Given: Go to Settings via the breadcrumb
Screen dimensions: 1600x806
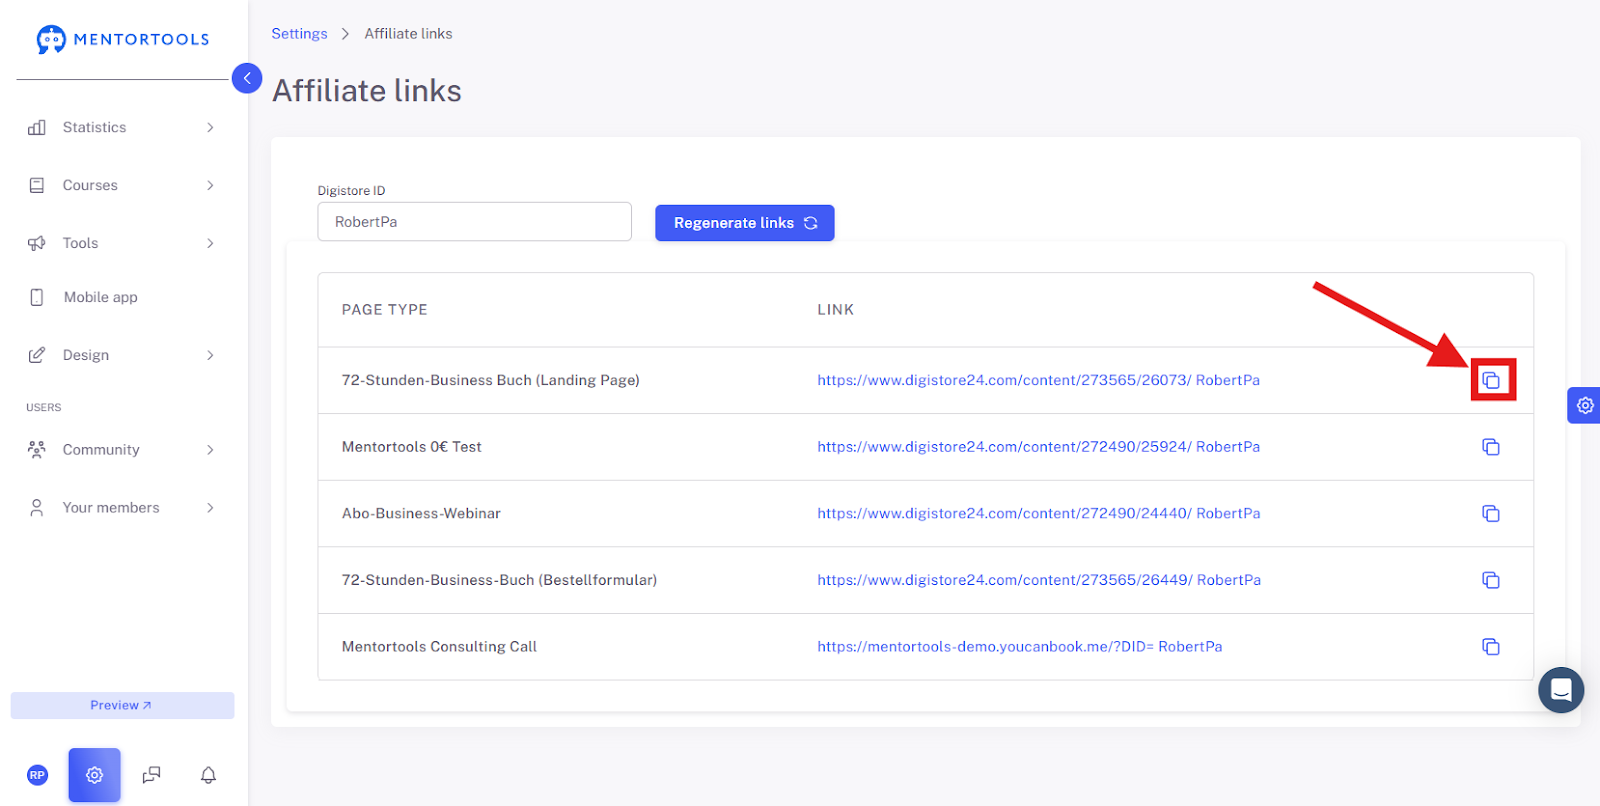Looking at the screenshot, I should [299, 33].
